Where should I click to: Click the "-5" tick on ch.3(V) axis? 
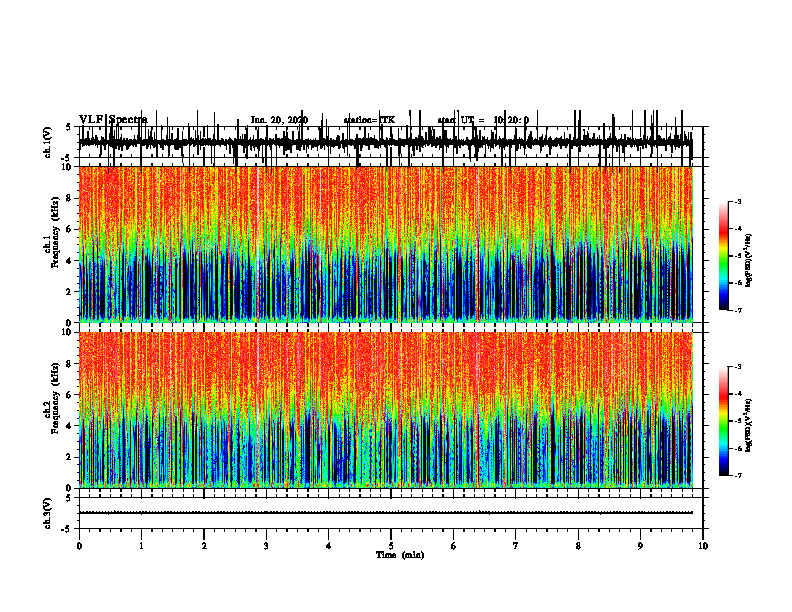(x=68, y=529)
